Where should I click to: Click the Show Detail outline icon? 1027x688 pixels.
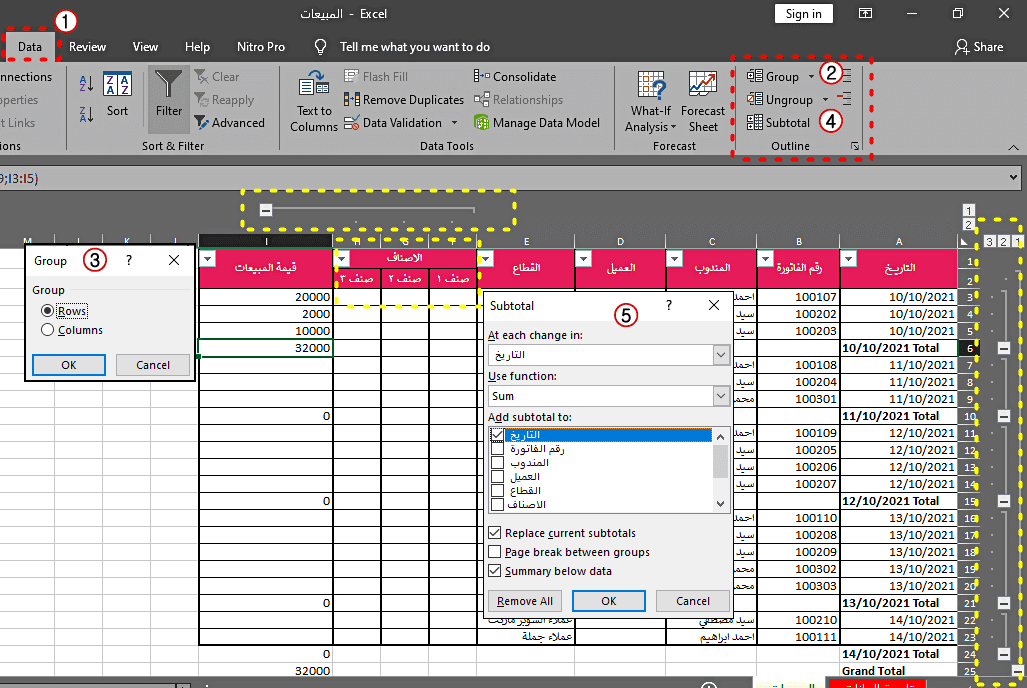click(x=848, y=77)
